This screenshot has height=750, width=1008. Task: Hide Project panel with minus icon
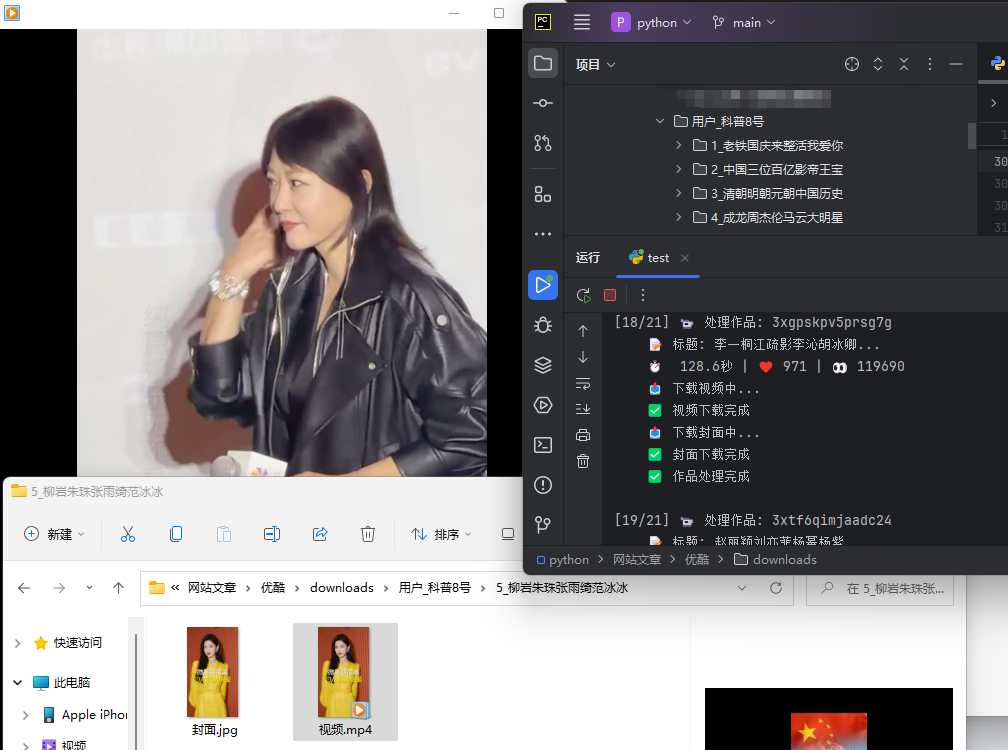point(956,64)
